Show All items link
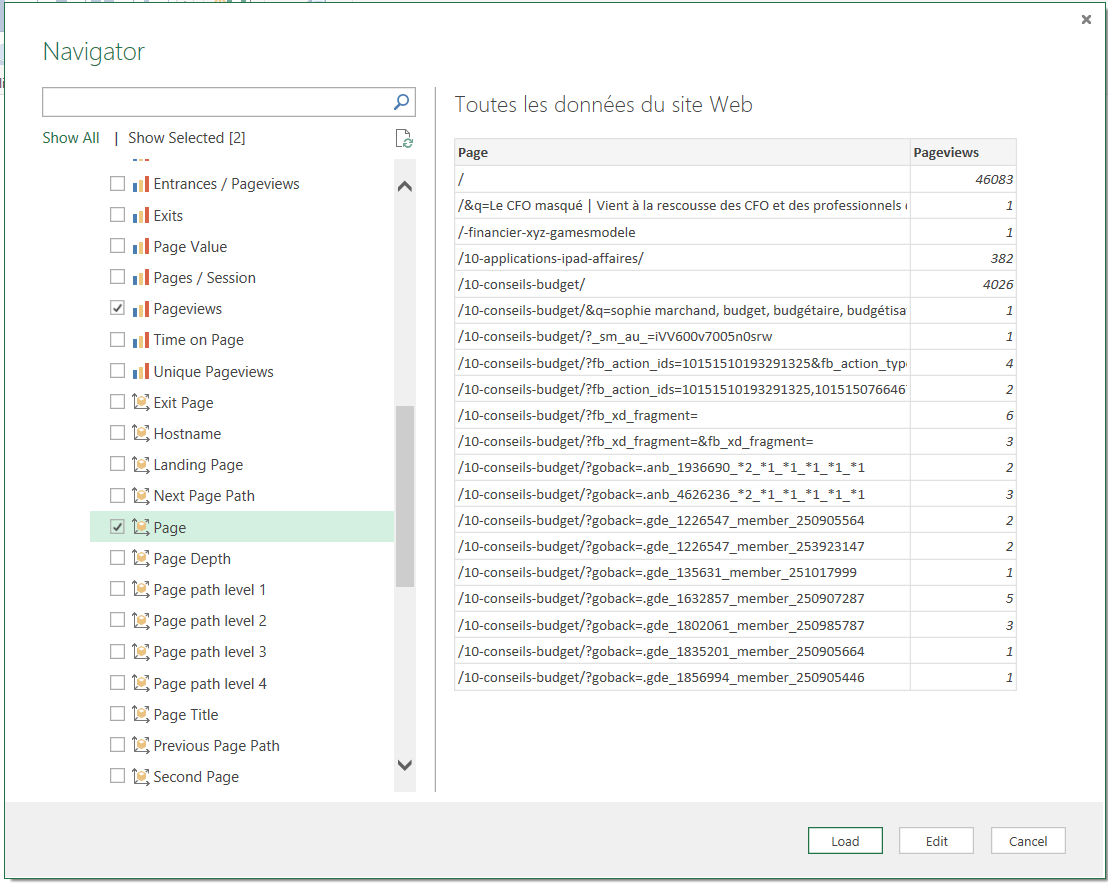The image size is (1108, 883). click(71, 138)
